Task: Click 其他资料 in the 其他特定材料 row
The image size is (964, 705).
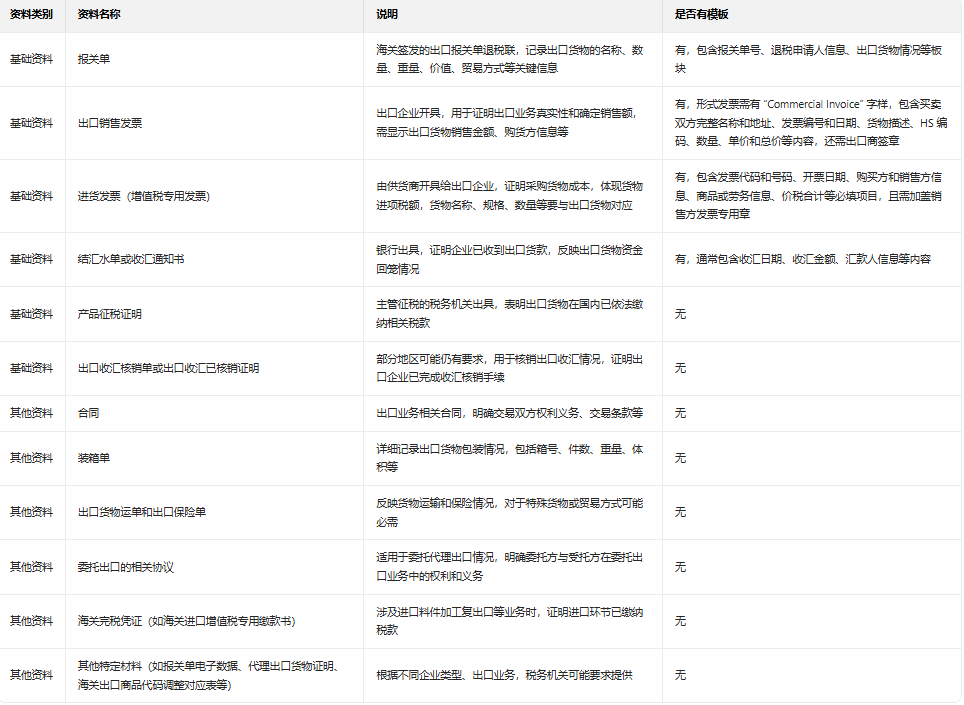Action: 31,675
